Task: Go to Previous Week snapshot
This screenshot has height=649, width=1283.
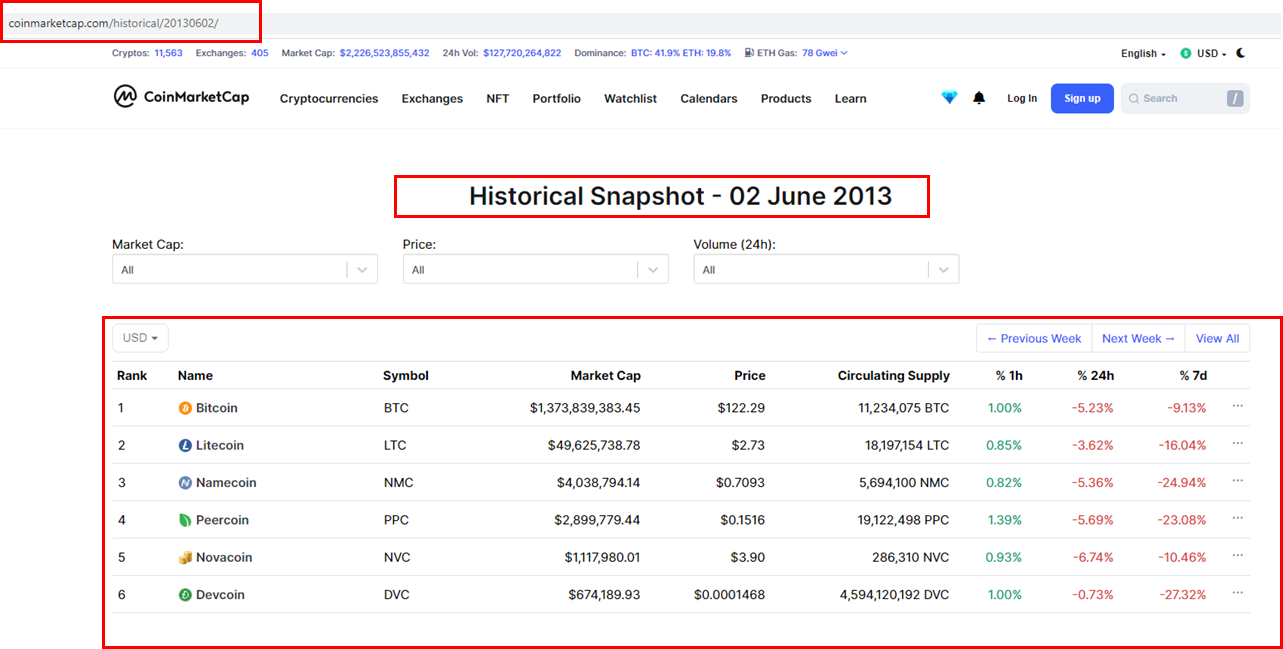Action: click(1034, 338)
